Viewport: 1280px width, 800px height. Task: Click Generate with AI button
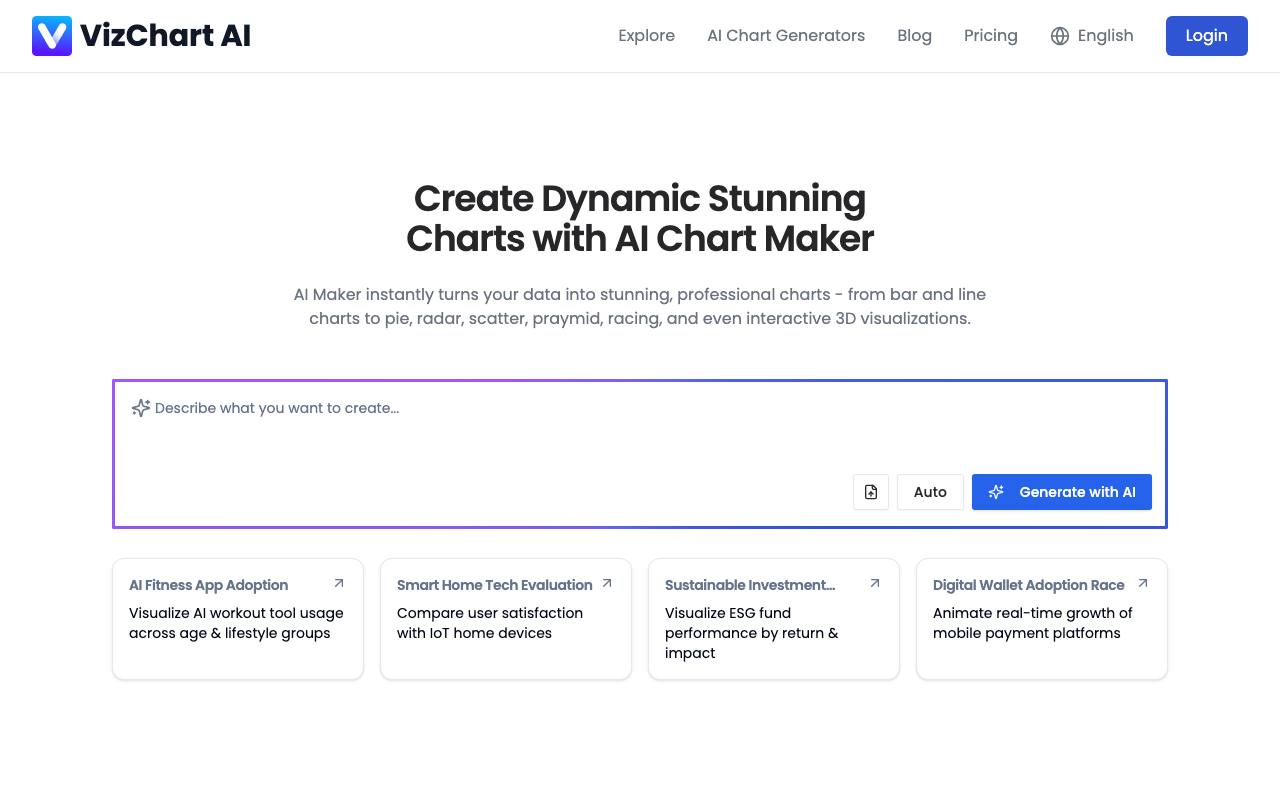pyautogui.click(x=1062, y=492)
